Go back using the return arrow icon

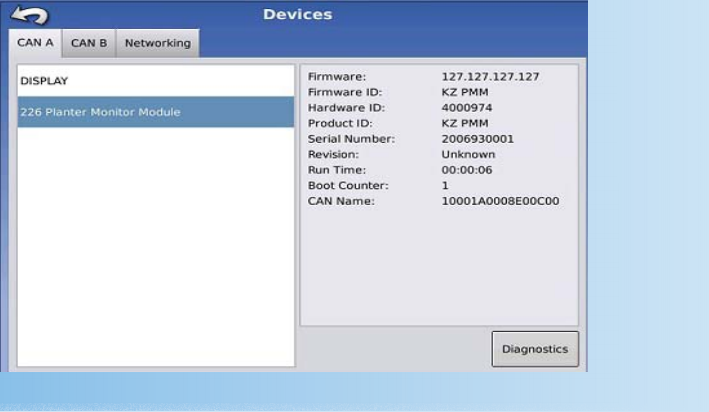pyautogui.click(x=30, y=15)
